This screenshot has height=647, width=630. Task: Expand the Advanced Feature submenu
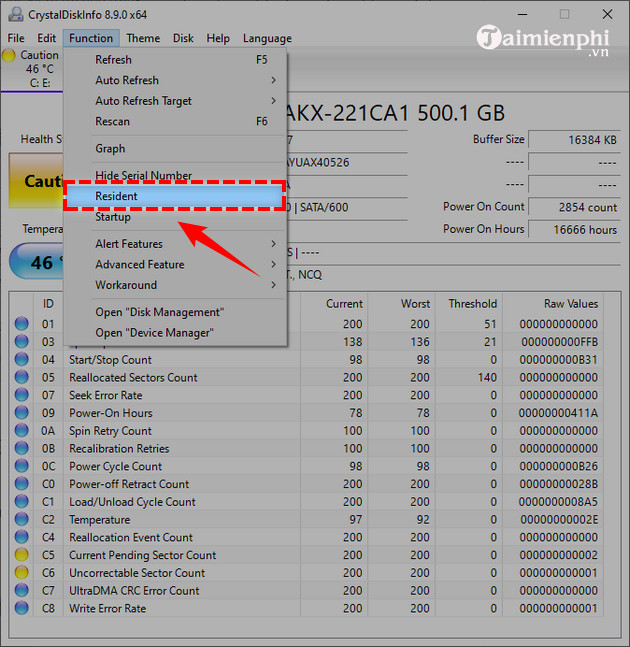[x=175, y=264]
